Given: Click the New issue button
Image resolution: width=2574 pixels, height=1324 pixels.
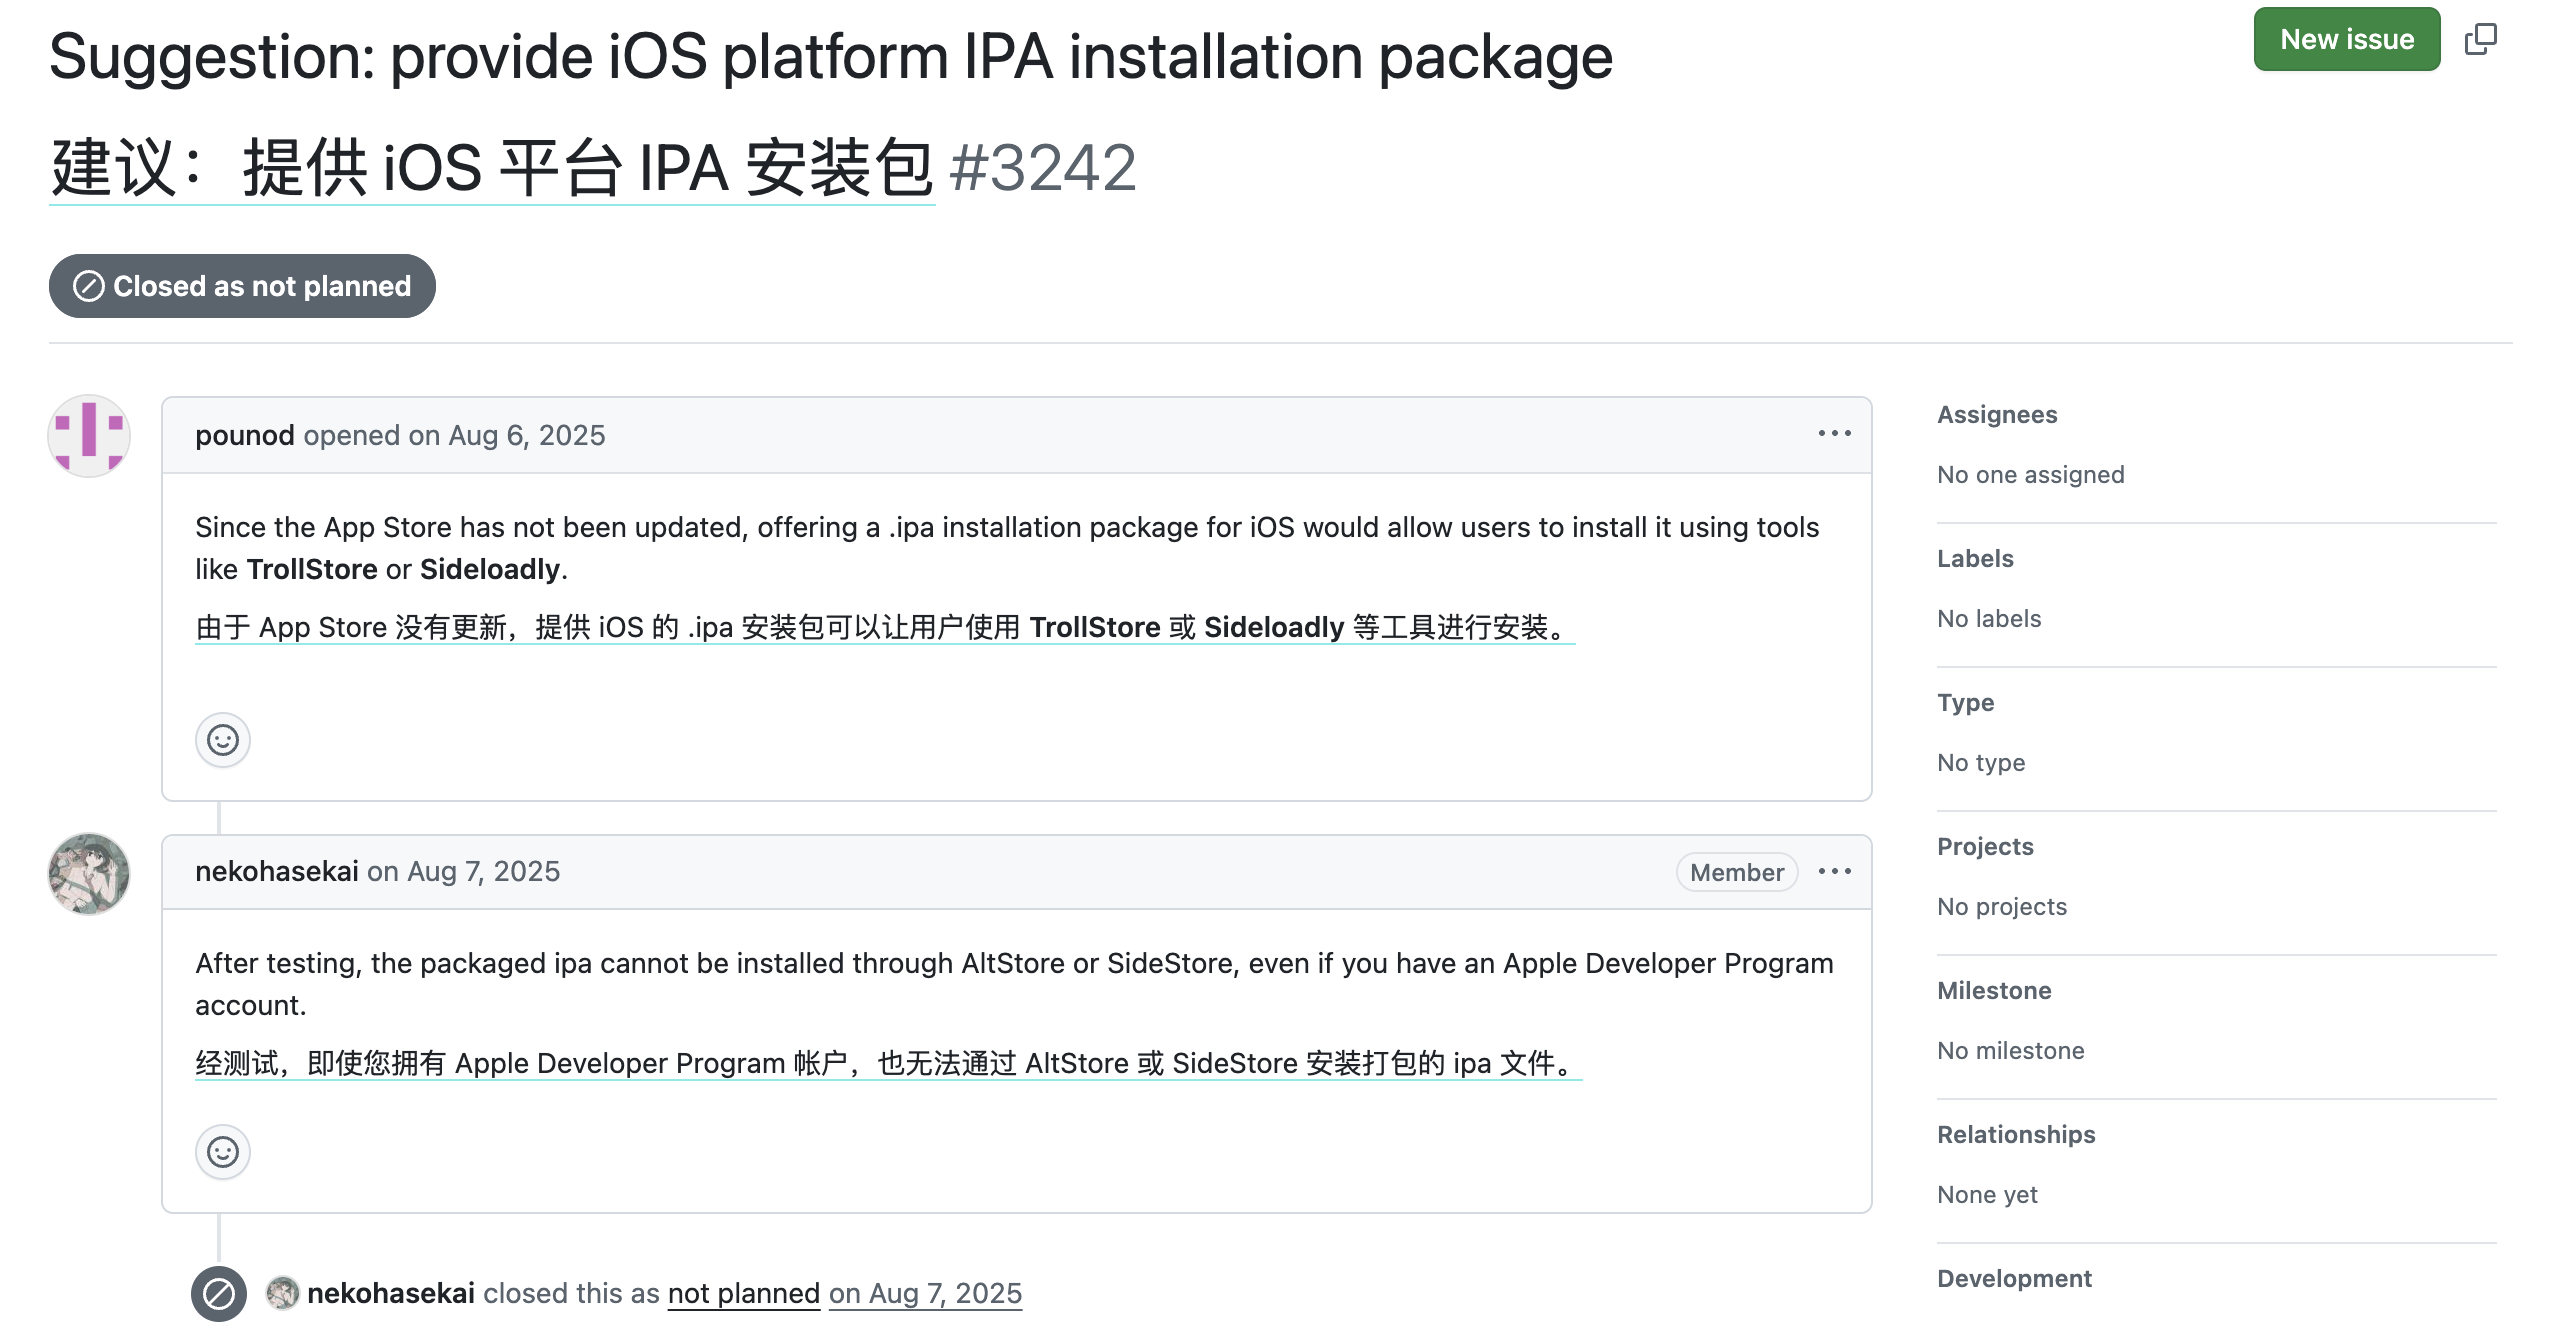Looking at the screenshot, I should (2346, 39).
